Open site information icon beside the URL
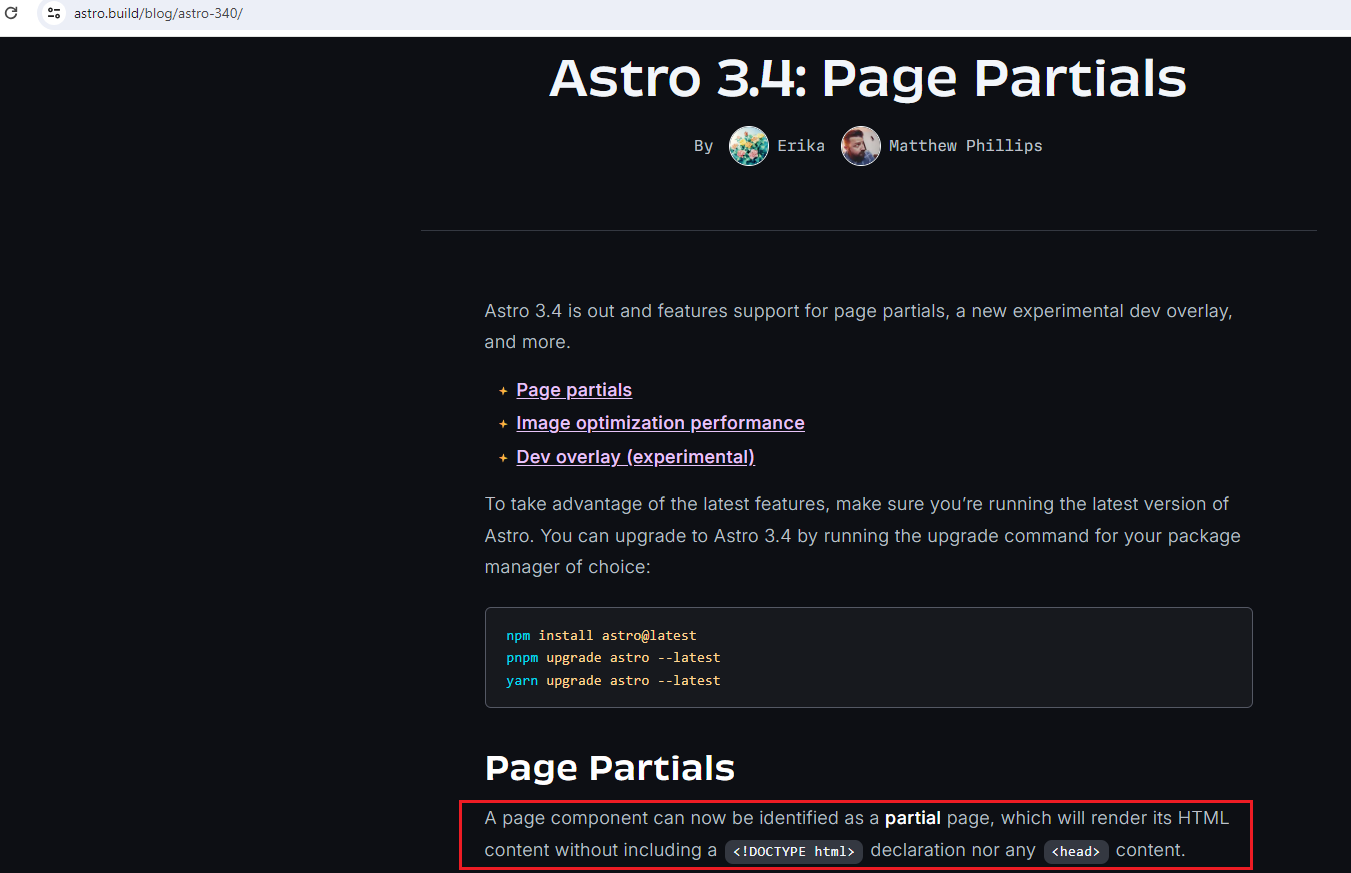Screen dimensions: 1351x873 tap(54, 13)
